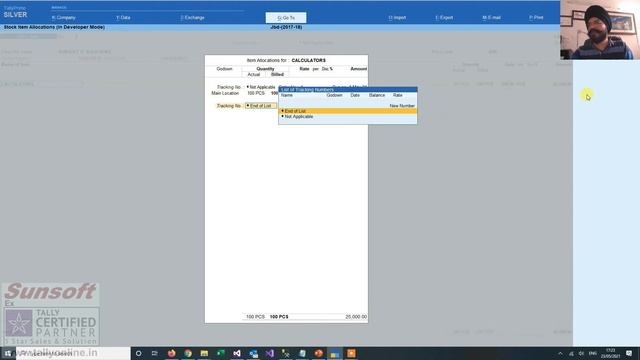Open the Y: Data menu
This screenshot has width=640, height=360.
pyautogui.click(x=123, y=18)
